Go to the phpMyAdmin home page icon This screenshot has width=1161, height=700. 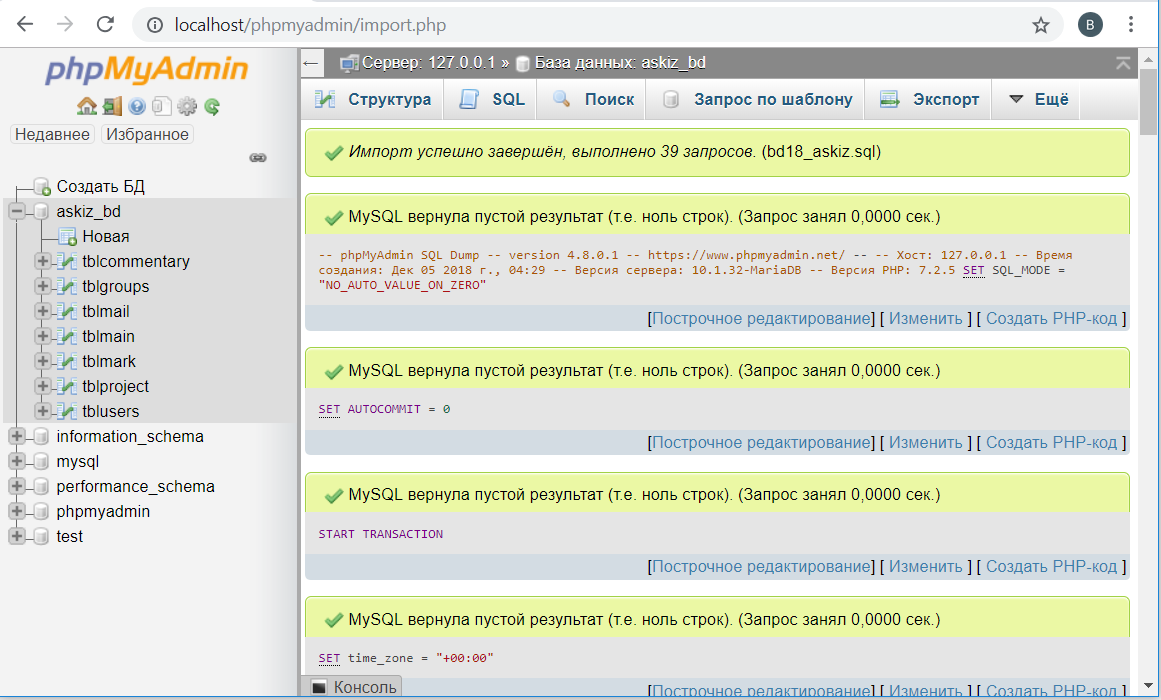point(87,107)
